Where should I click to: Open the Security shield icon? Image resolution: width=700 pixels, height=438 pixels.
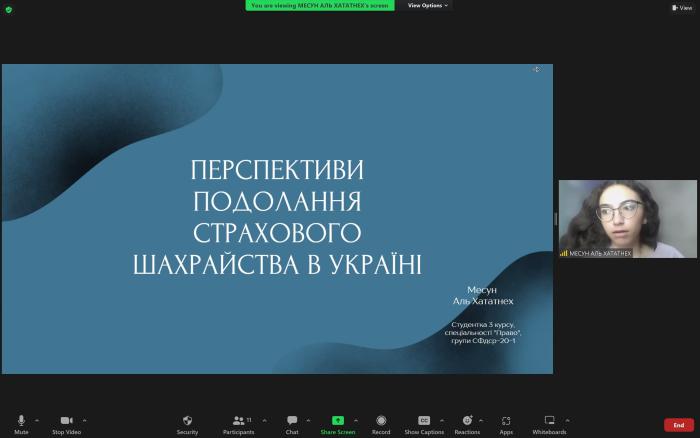click(187, 421)
